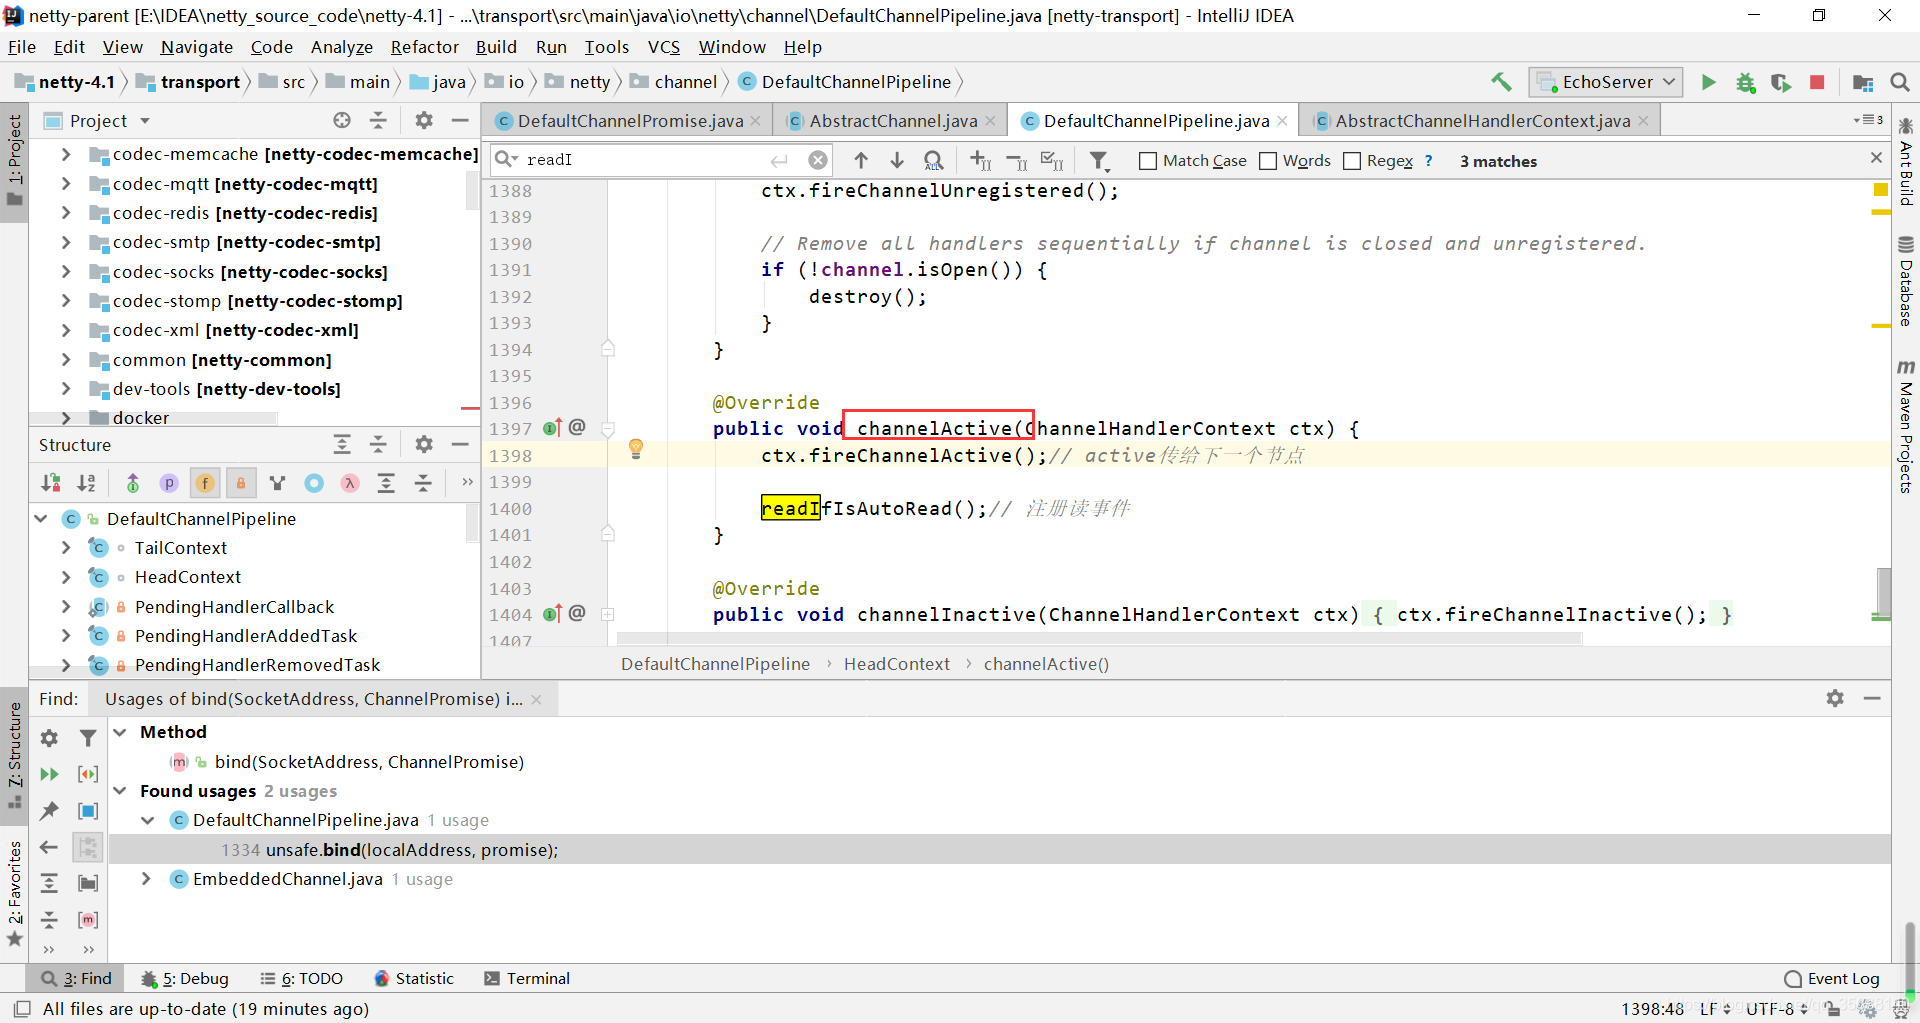Open Statistic tool window
1920x1023 pixels.
point(414,978)
